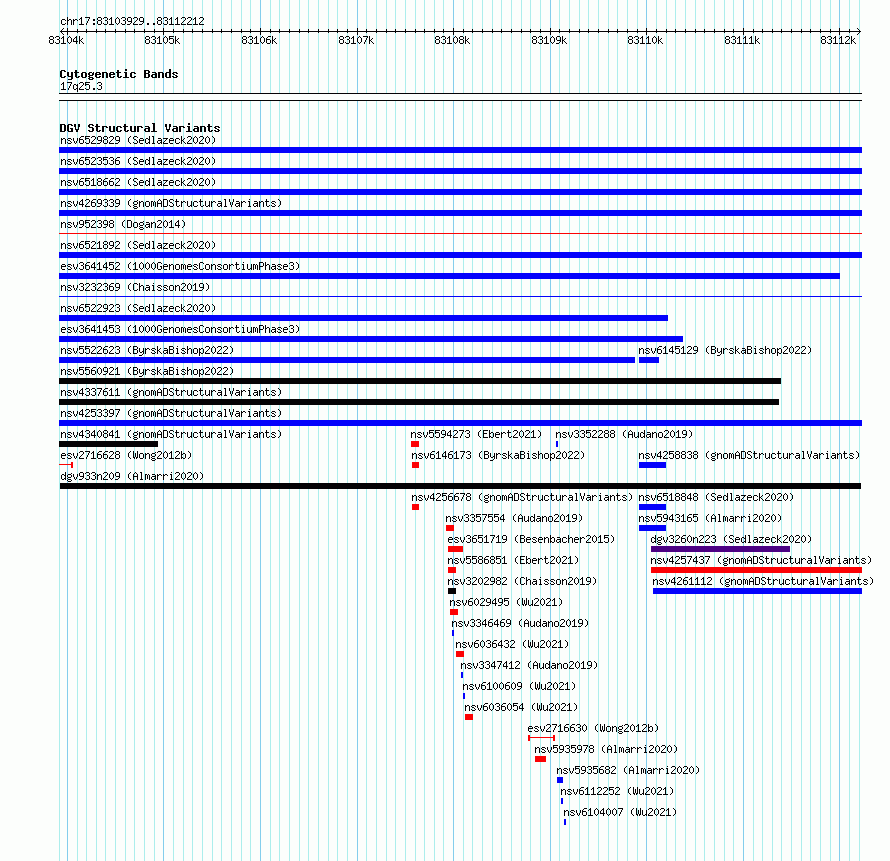Click esv3651719 (Besenbacher2015) label
Viewport: 890px width, 861px height.
531,539
